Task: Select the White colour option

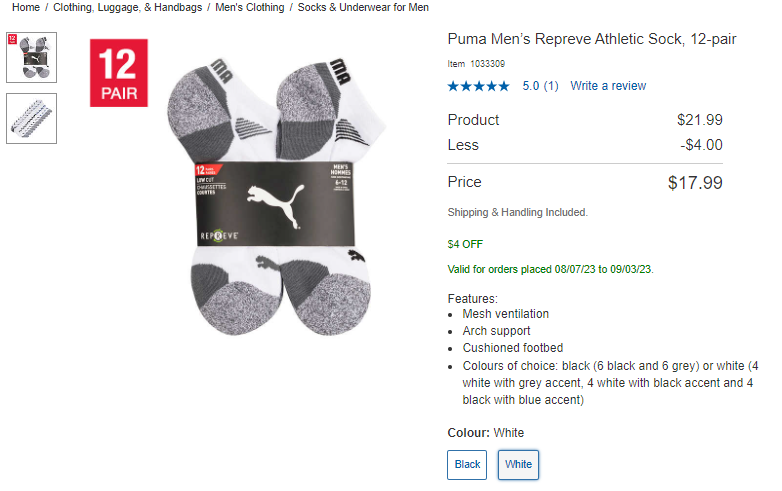Action: [518, 464]
